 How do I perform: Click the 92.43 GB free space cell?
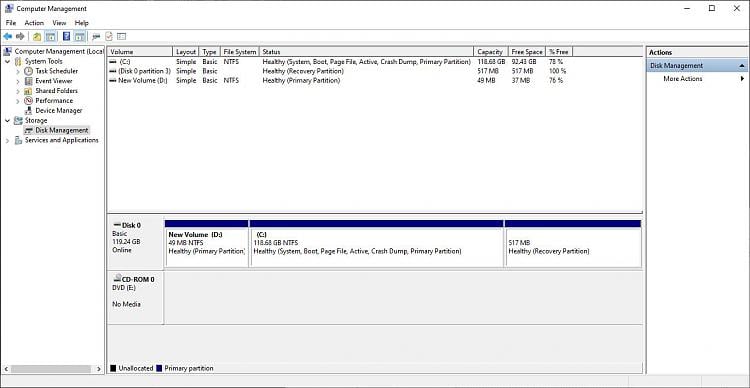(x=524, y=62)
